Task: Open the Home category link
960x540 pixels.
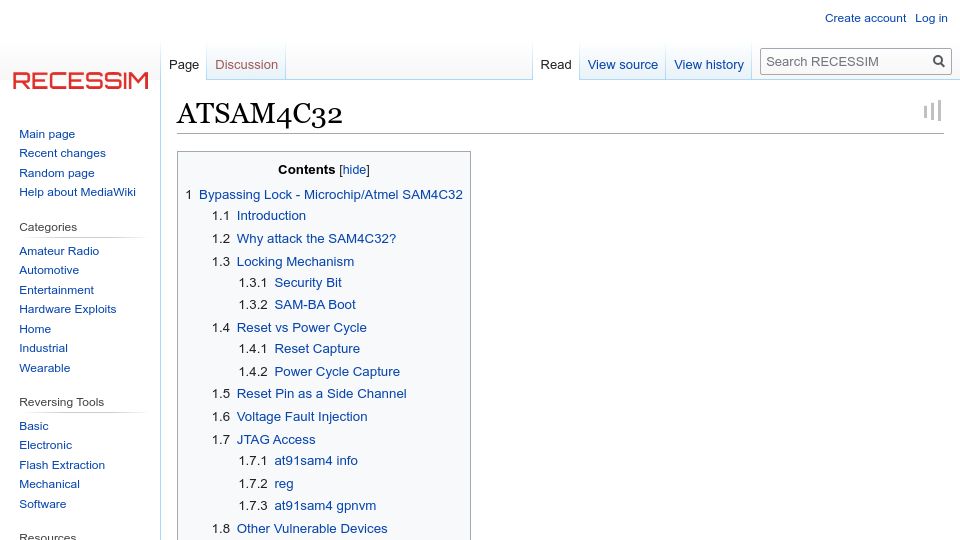Action: click(x=35, y=329)
